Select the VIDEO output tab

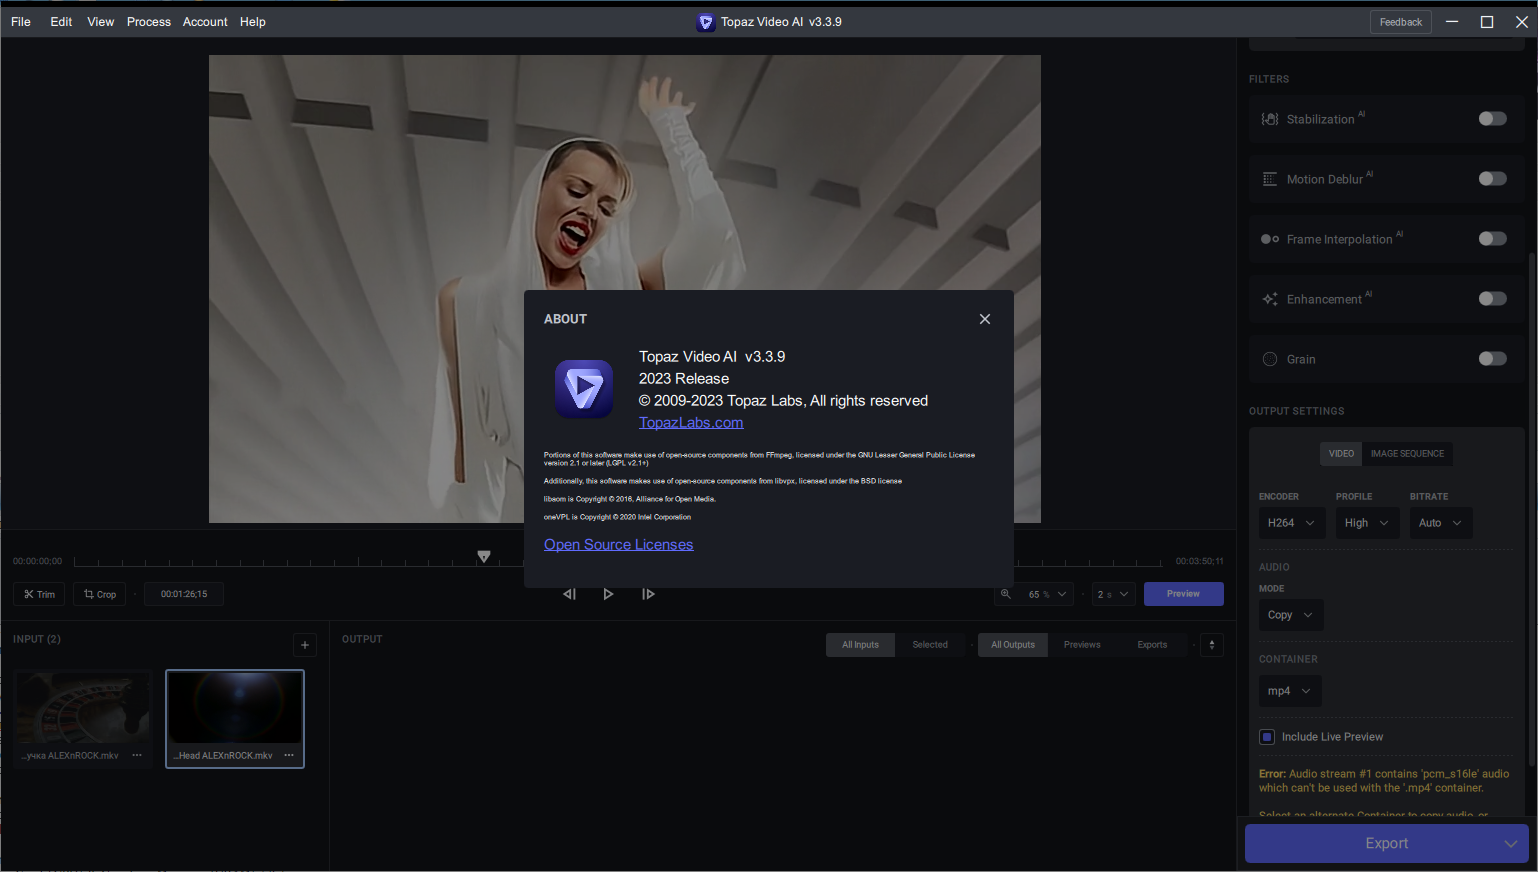click(x=1341, y=454)
